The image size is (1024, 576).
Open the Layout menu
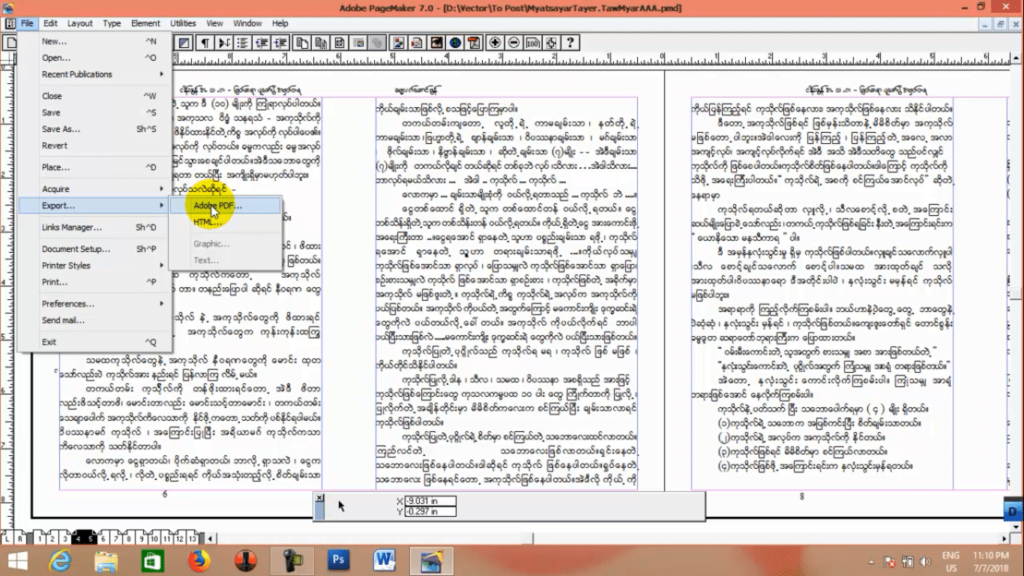coord(80,24)
